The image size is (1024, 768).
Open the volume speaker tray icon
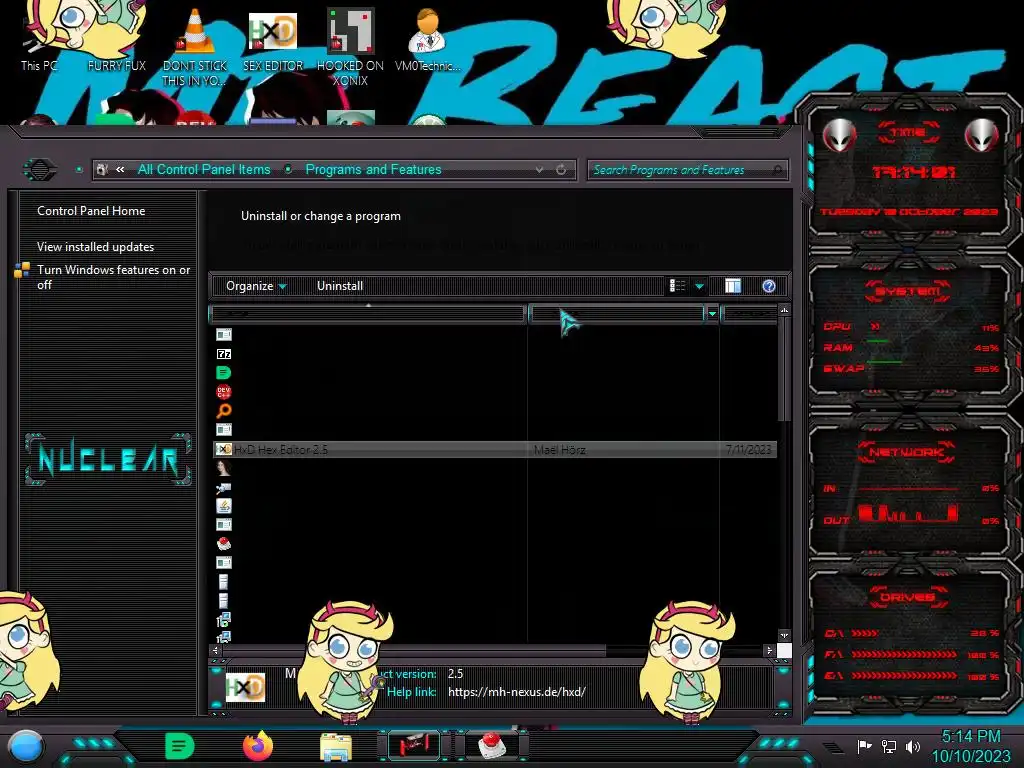912,746
